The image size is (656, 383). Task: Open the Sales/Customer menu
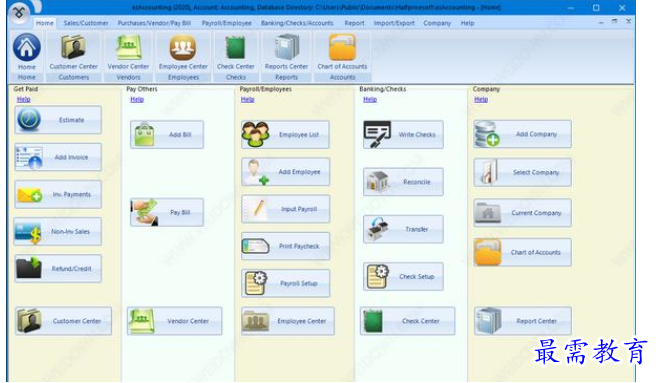coord(86,23)
